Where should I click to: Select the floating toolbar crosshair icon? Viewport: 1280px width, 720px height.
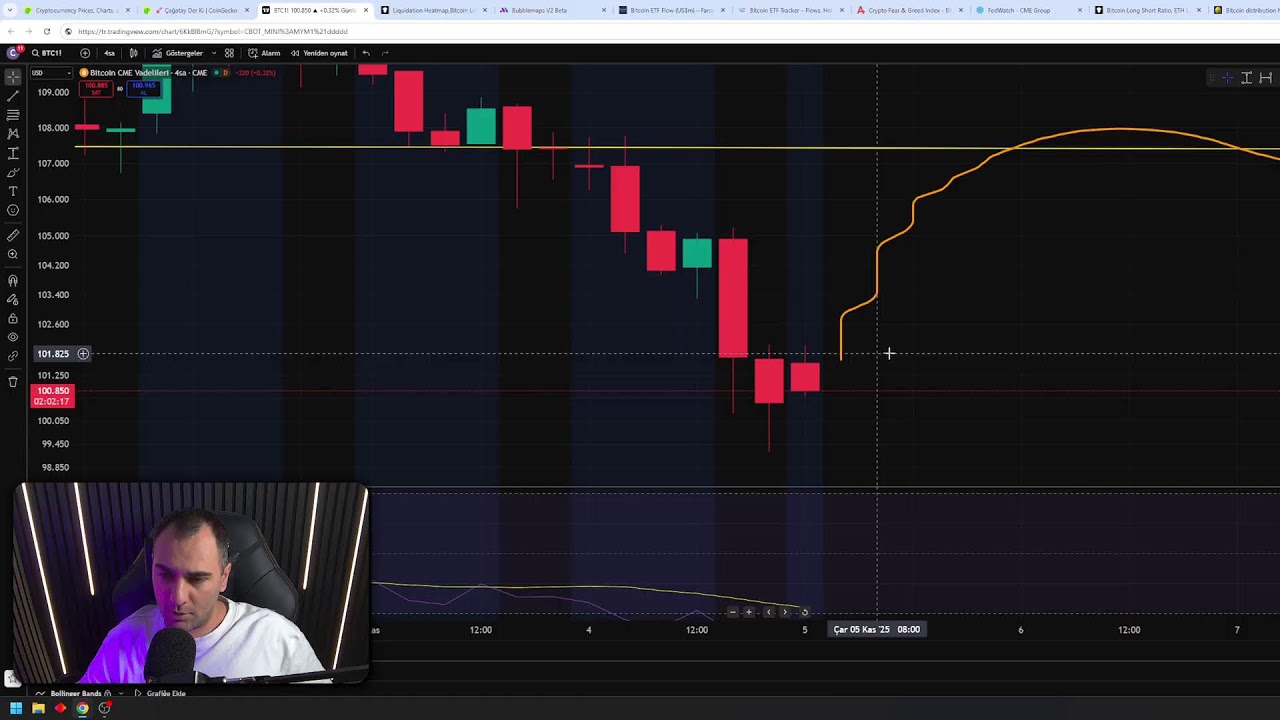coord(1227,78)
